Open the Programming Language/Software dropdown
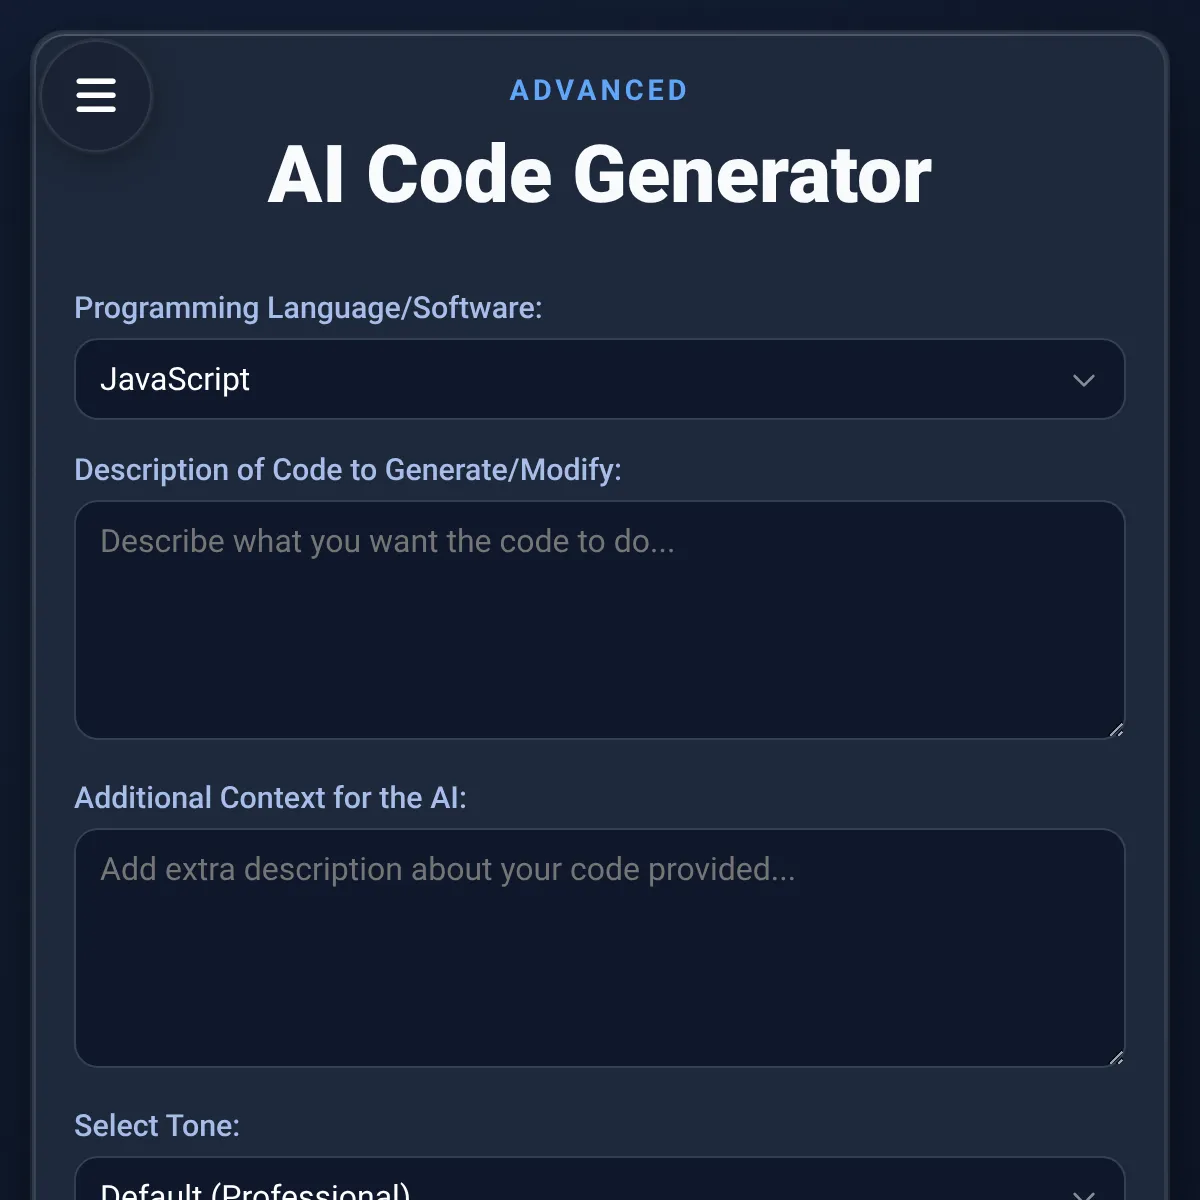 pyautogui.click(x=600, y=379)
